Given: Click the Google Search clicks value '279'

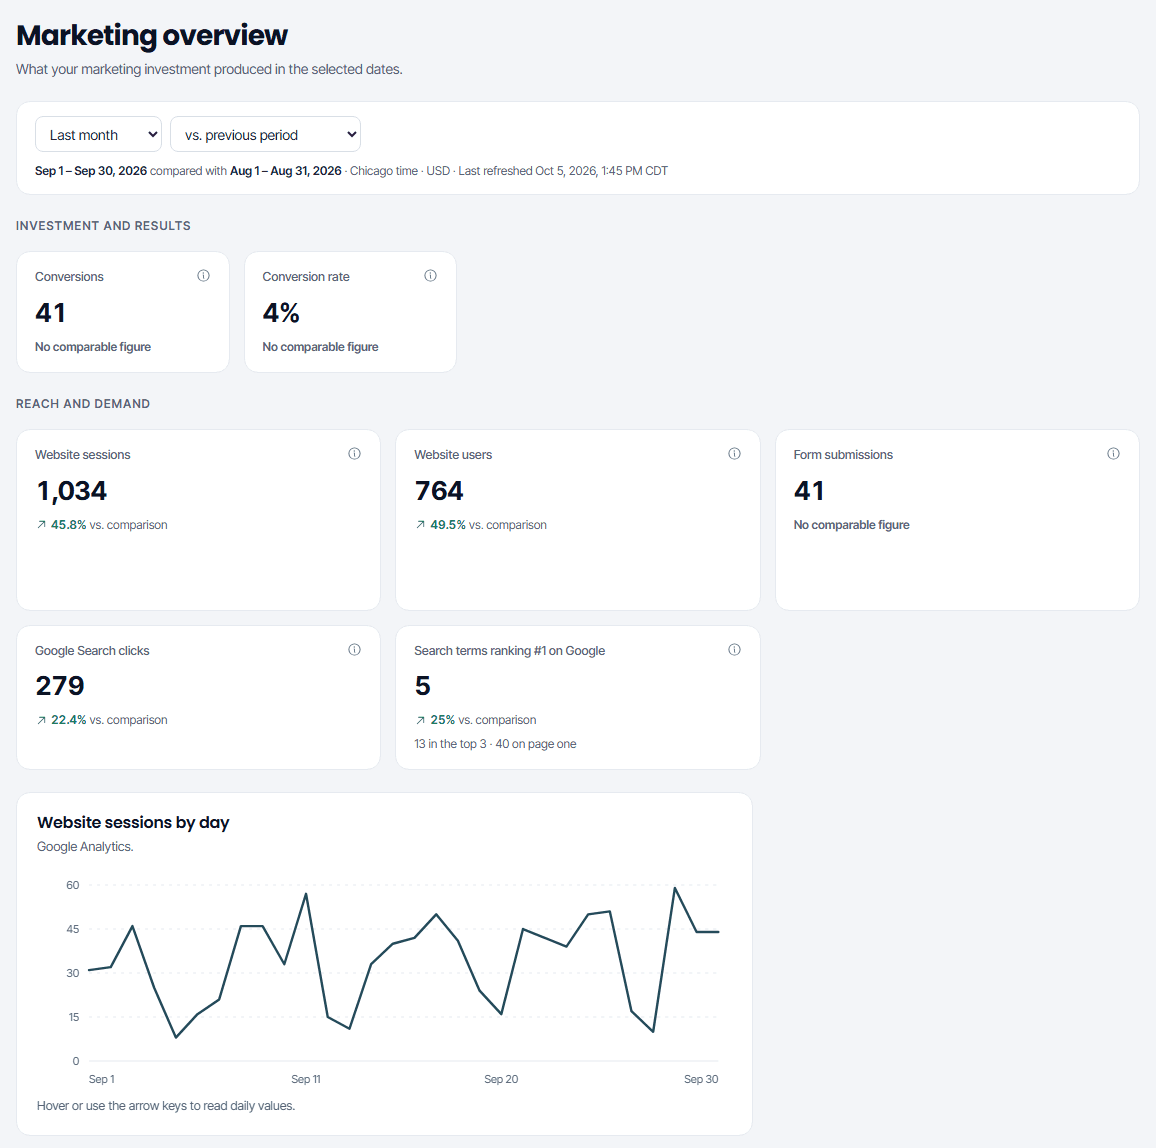Looking at the screenshot, I should coord(60,686).
